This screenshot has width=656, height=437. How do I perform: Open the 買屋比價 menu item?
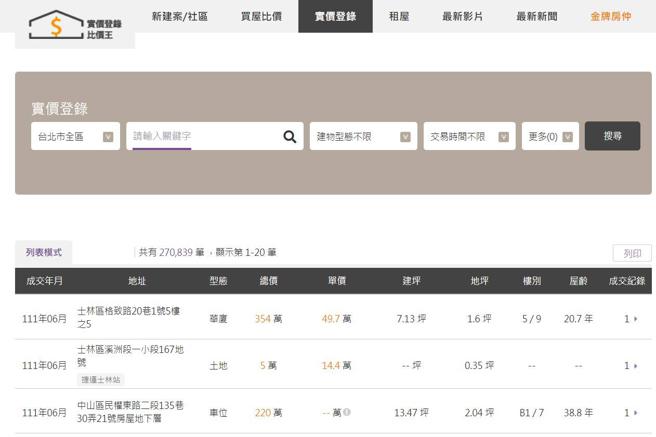click(x=261, y=17)
